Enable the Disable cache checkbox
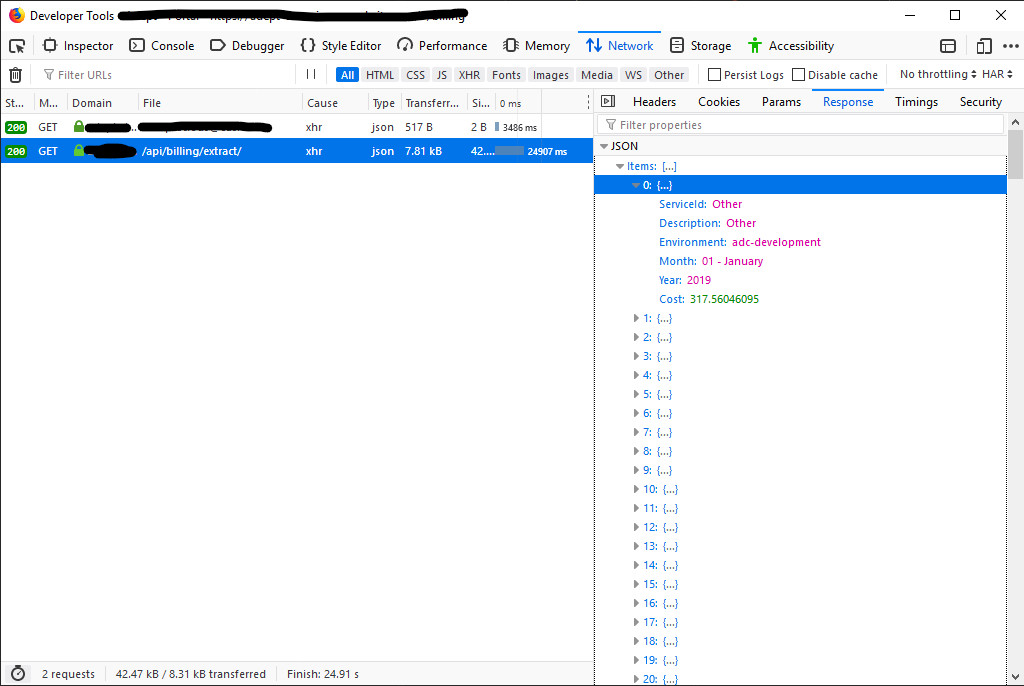The image size is (1024, 686). pyautogui.click(x=798, y=74)
